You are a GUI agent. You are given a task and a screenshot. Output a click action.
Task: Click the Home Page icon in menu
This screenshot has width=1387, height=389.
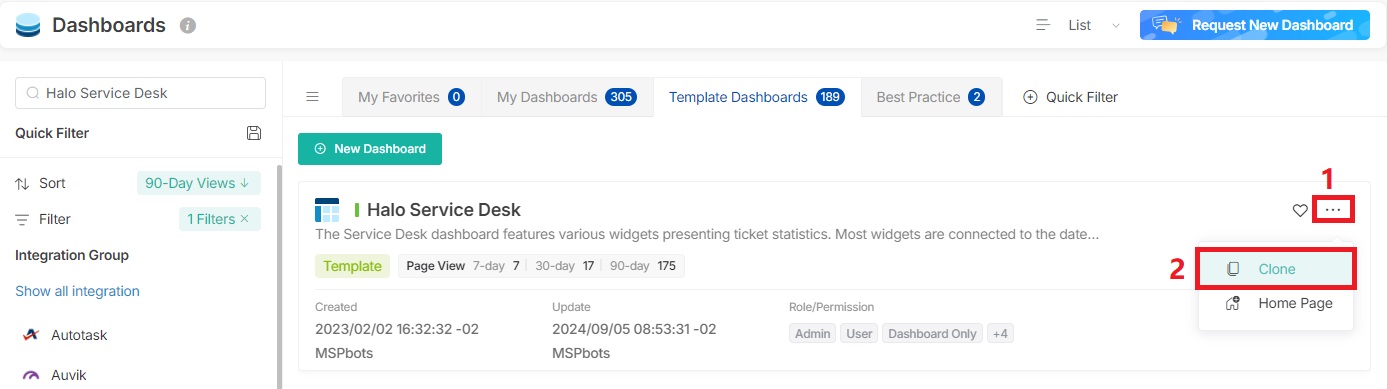tap(1234, 303)
